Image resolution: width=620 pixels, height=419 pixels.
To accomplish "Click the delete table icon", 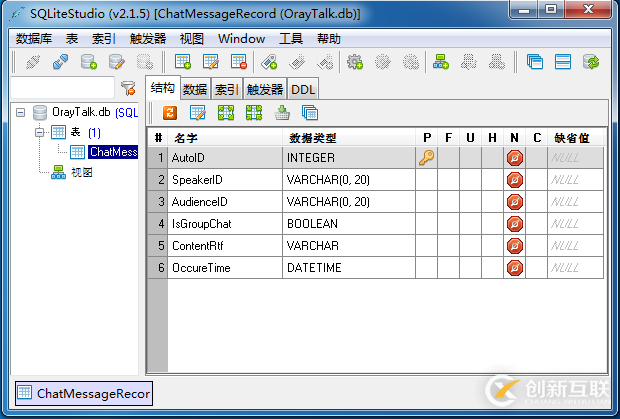I will click(x=239, y=62).
